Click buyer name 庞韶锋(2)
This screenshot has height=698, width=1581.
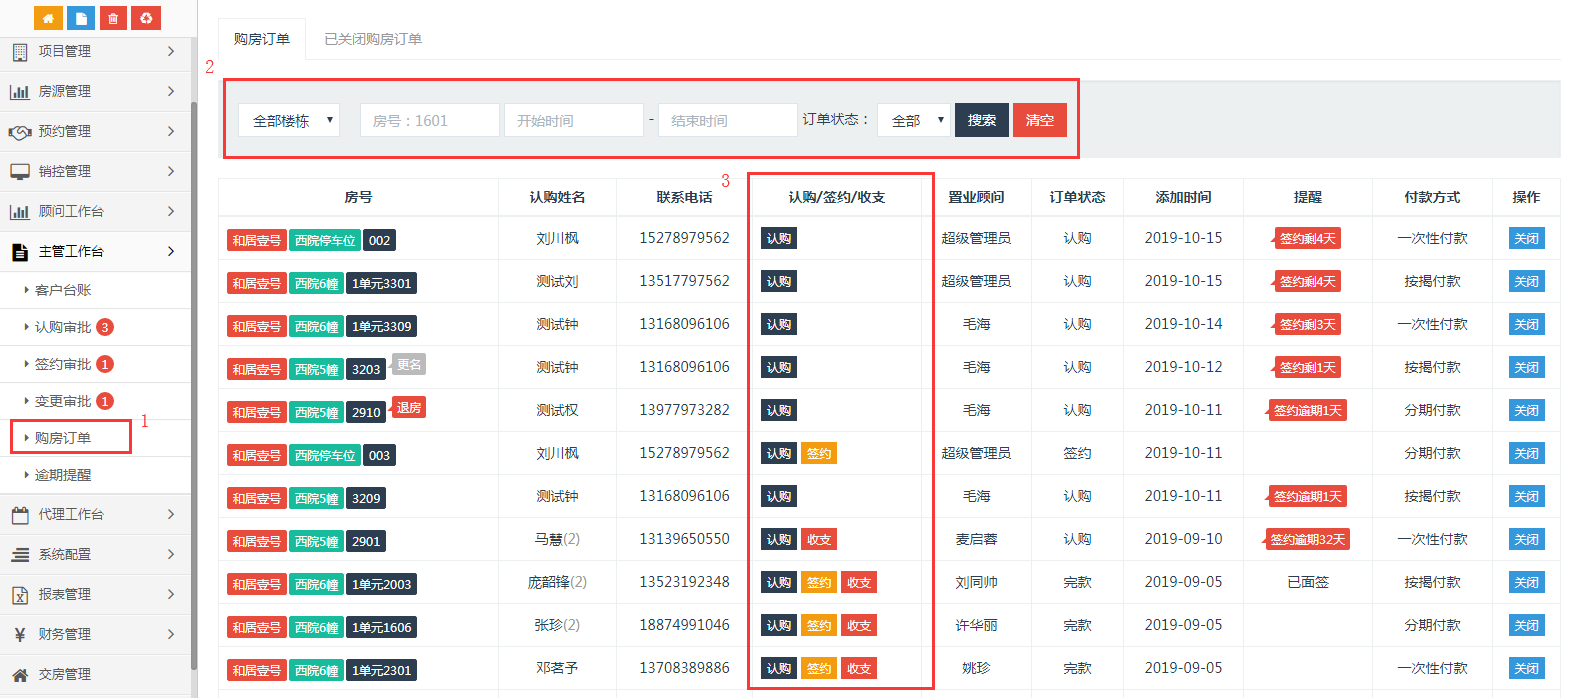click(557, 582)
